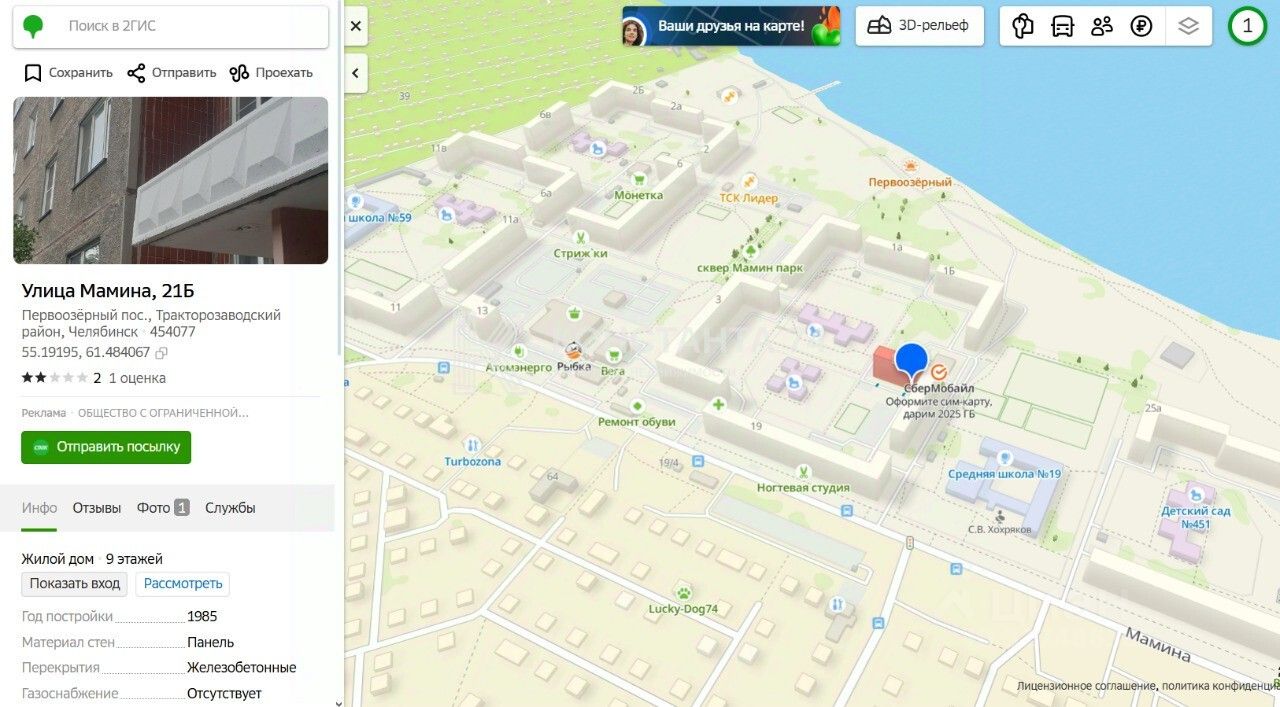This screenshot has width=1280, height=707.
Task: Open the Службы tab
Action: coord(230,508)
